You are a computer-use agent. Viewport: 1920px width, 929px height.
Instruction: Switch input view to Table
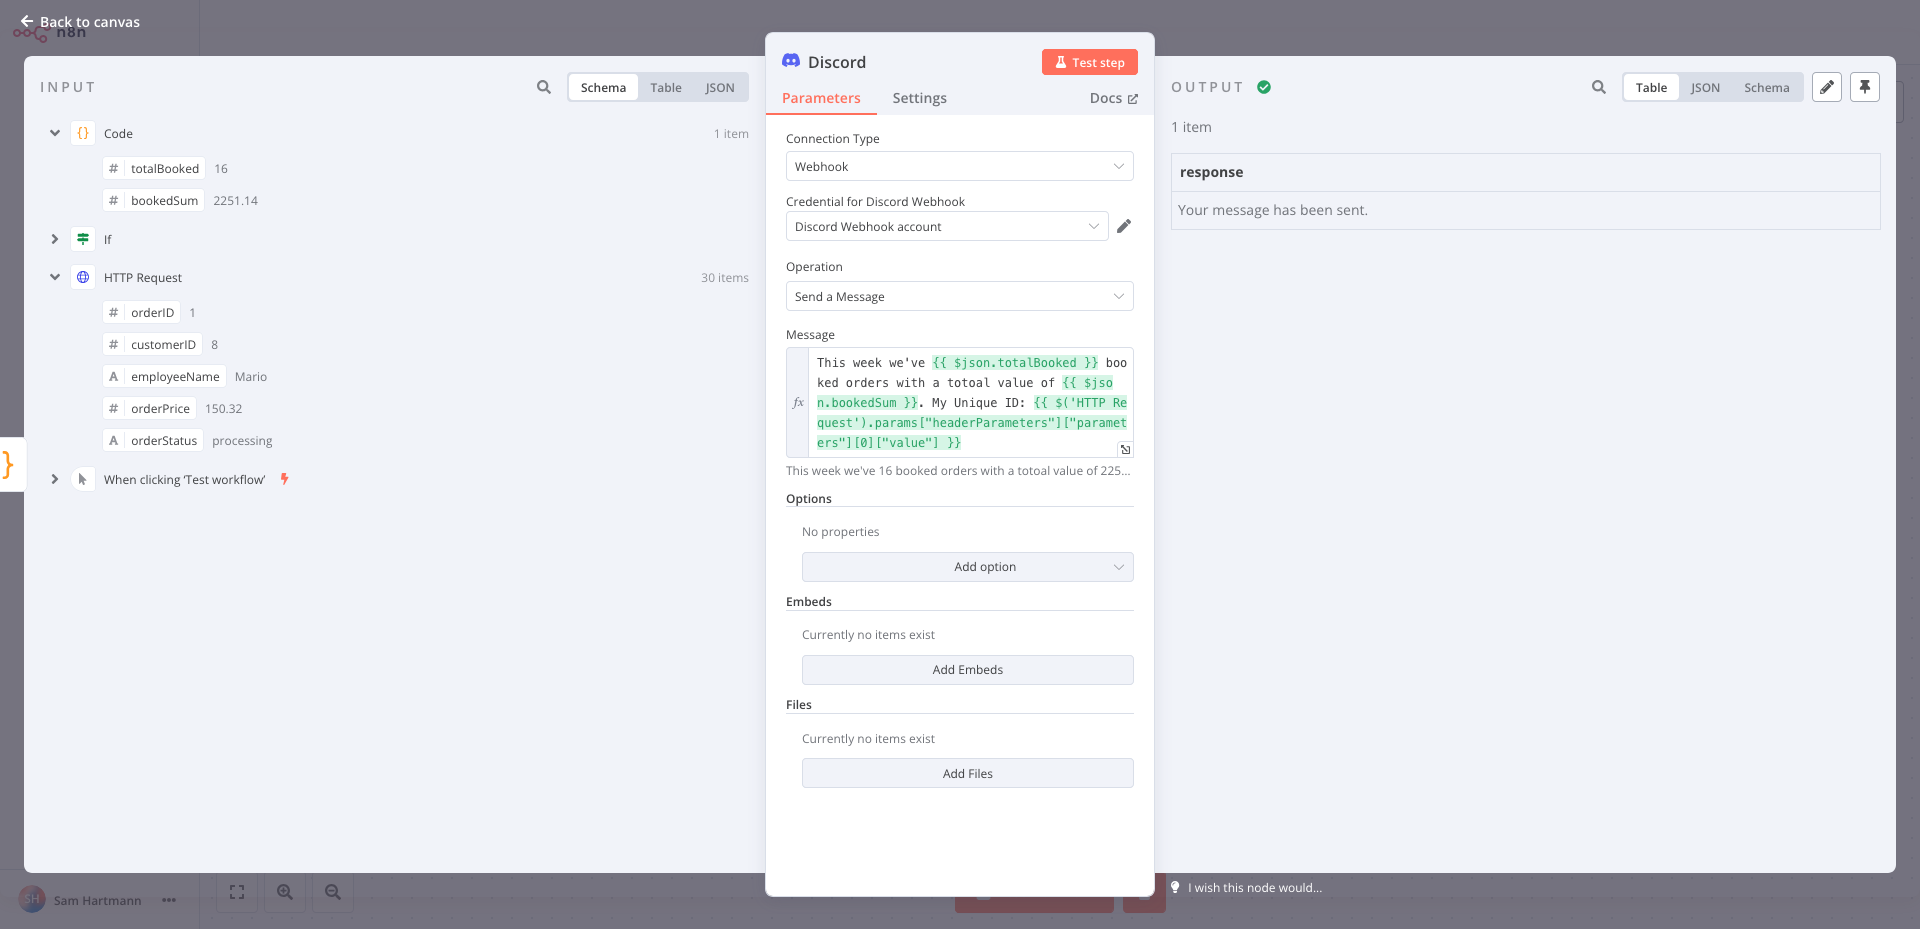666,88
